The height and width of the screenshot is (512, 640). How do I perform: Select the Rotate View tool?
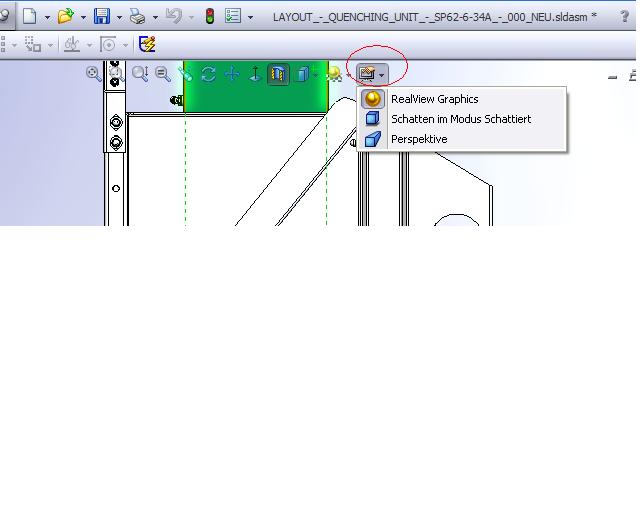(209, 74)
